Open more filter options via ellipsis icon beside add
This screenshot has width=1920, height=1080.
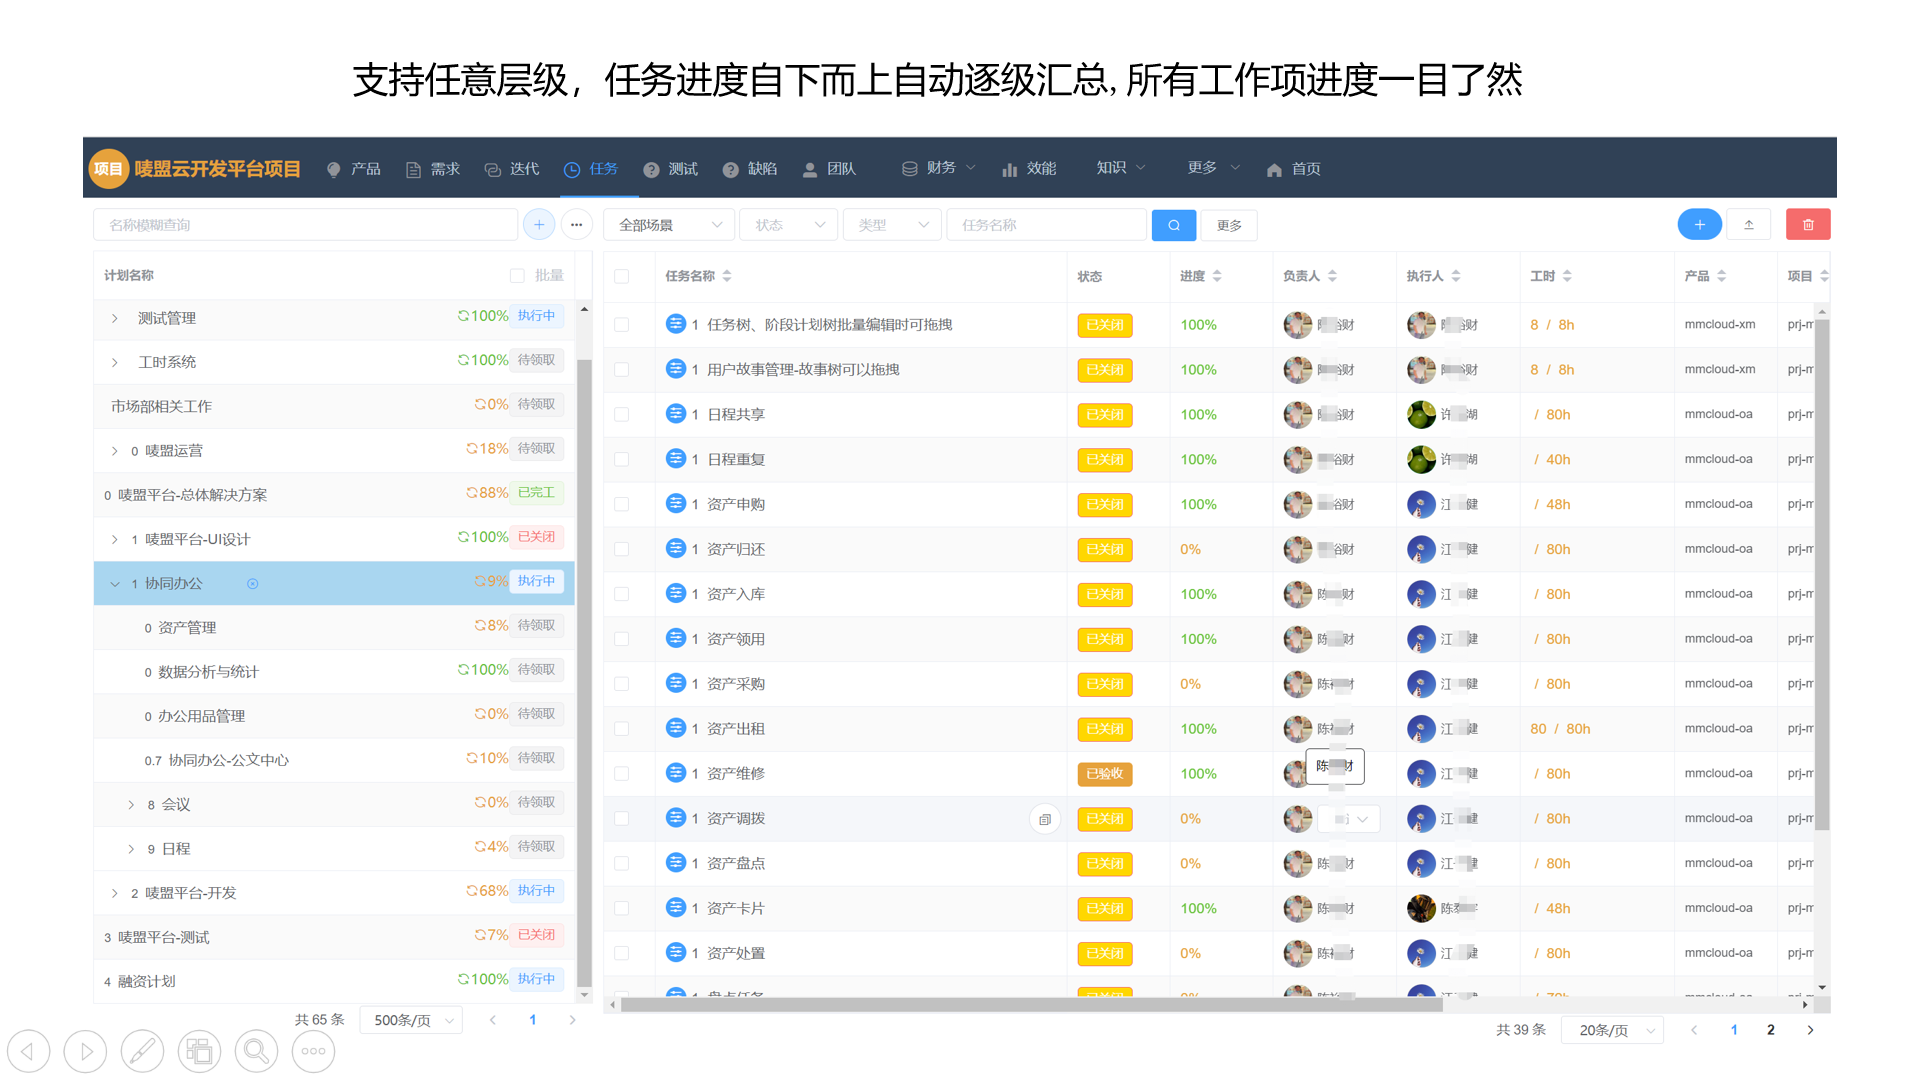pyautogui.click(x=577, y=225)
